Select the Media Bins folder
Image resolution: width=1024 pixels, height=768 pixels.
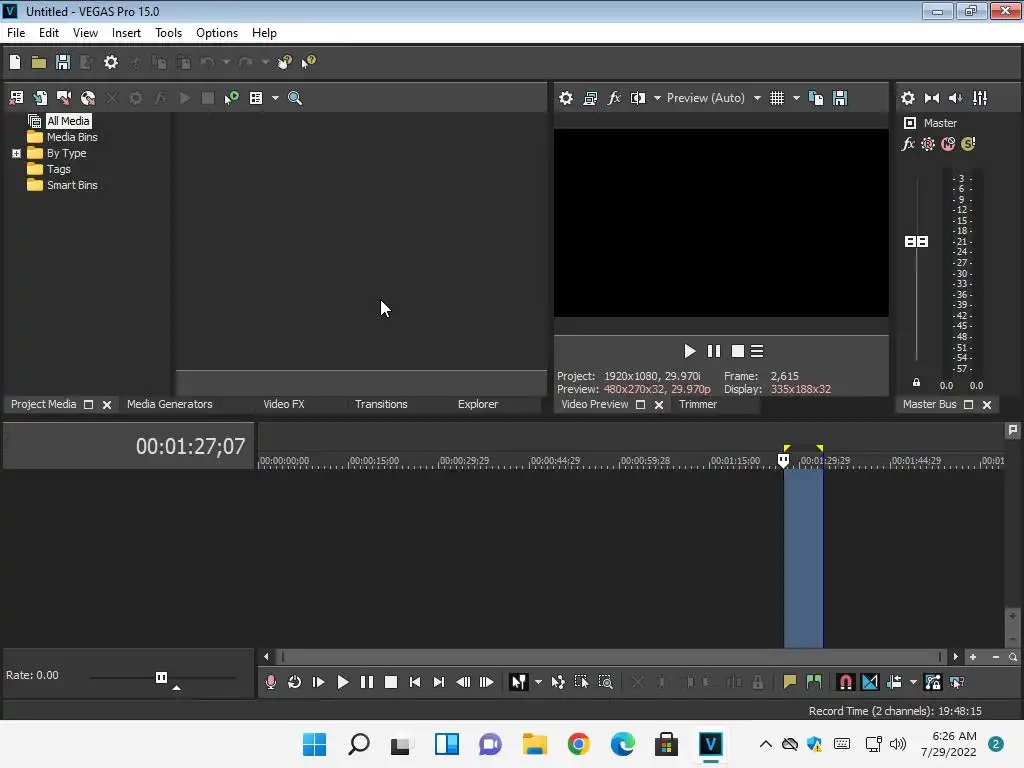point(72,137)
